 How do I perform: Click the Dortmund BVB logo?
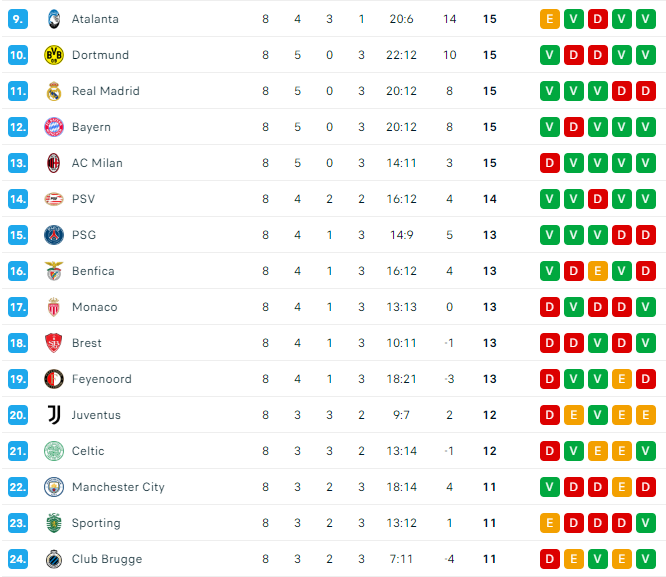coord(54,55)
